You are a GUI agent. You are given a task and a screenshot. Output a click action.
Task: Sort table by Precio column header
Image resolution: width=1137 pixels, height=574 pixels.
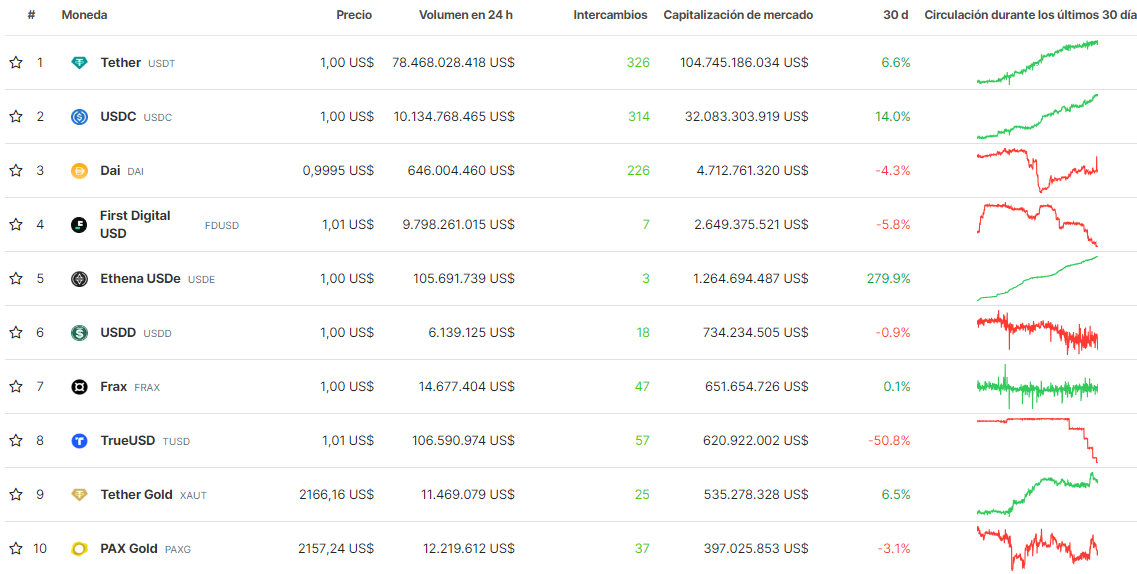point(354,15)
